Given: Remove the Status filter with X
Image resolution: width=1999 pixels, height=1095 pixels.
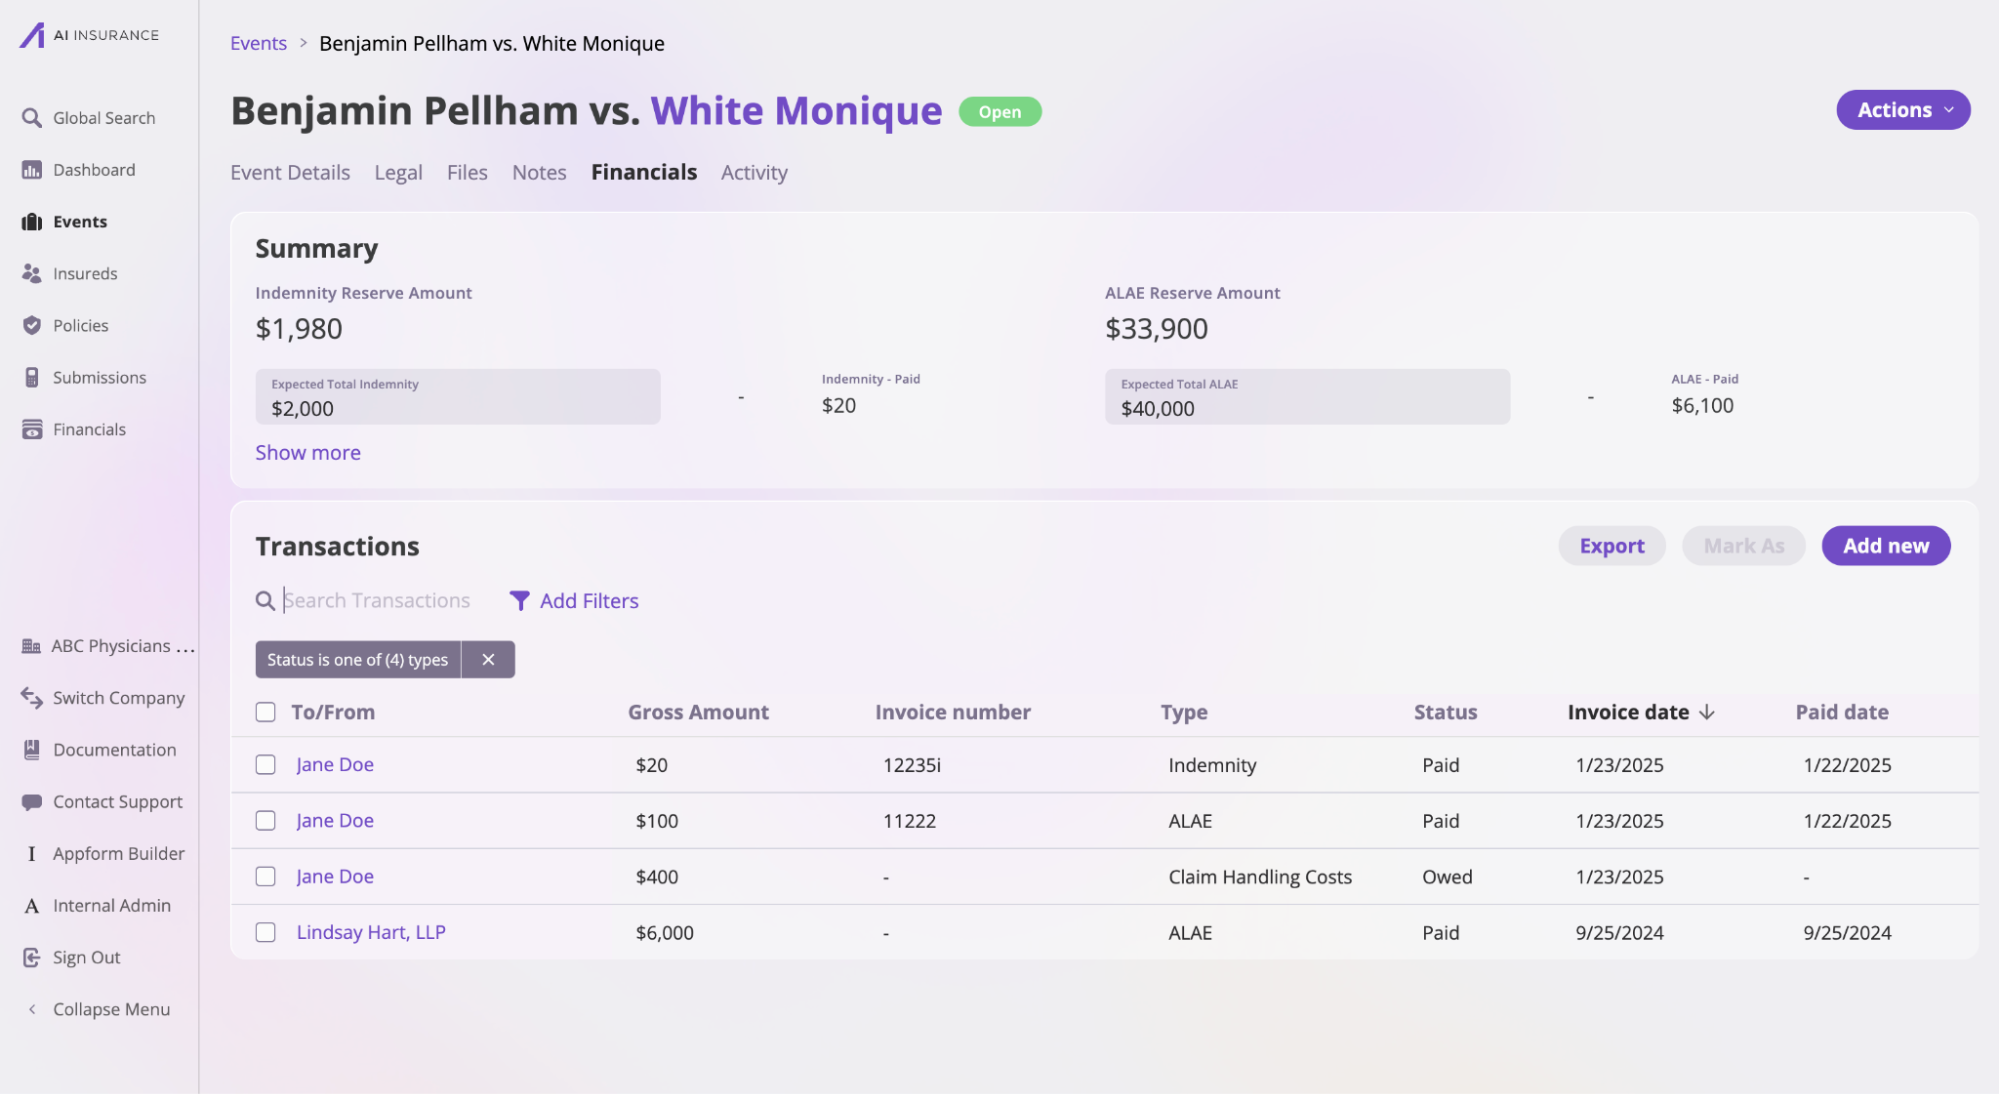Looking at the screenshot, I should tap(488, 660).
